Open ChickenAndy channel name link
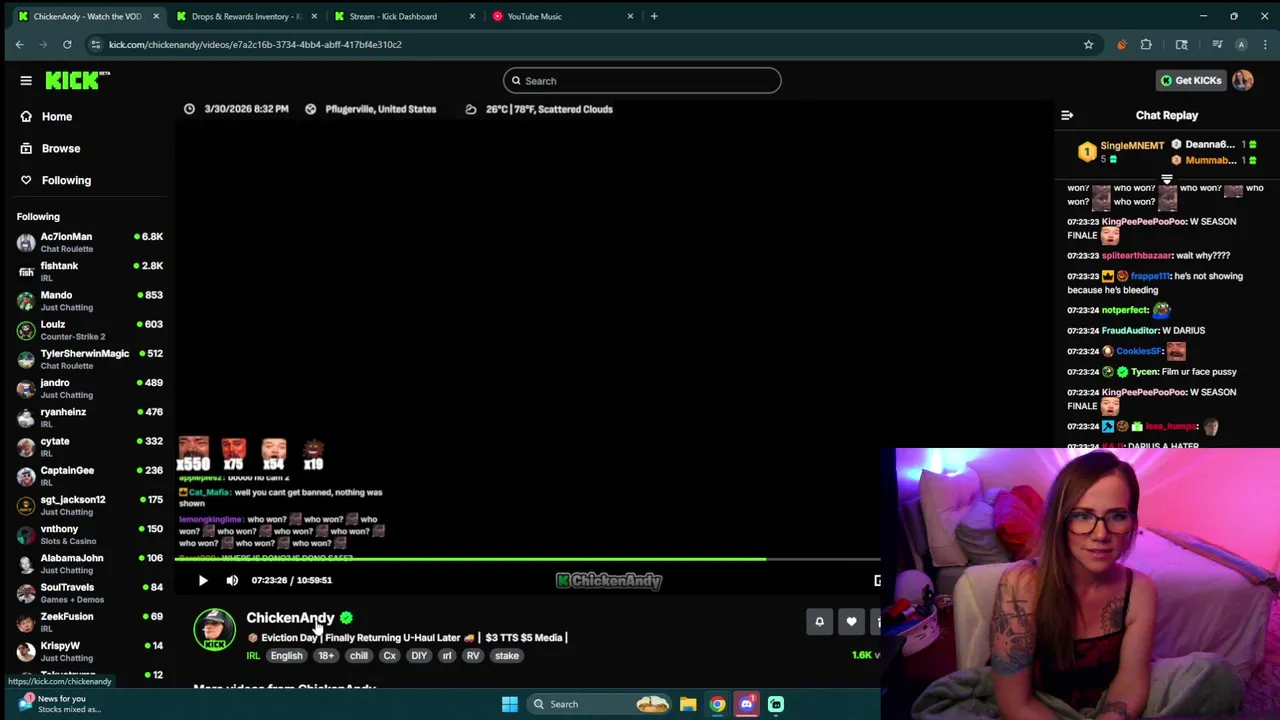Image resolution: width=1280 pixels, height=720 pixels. click(x=290, y=618)
